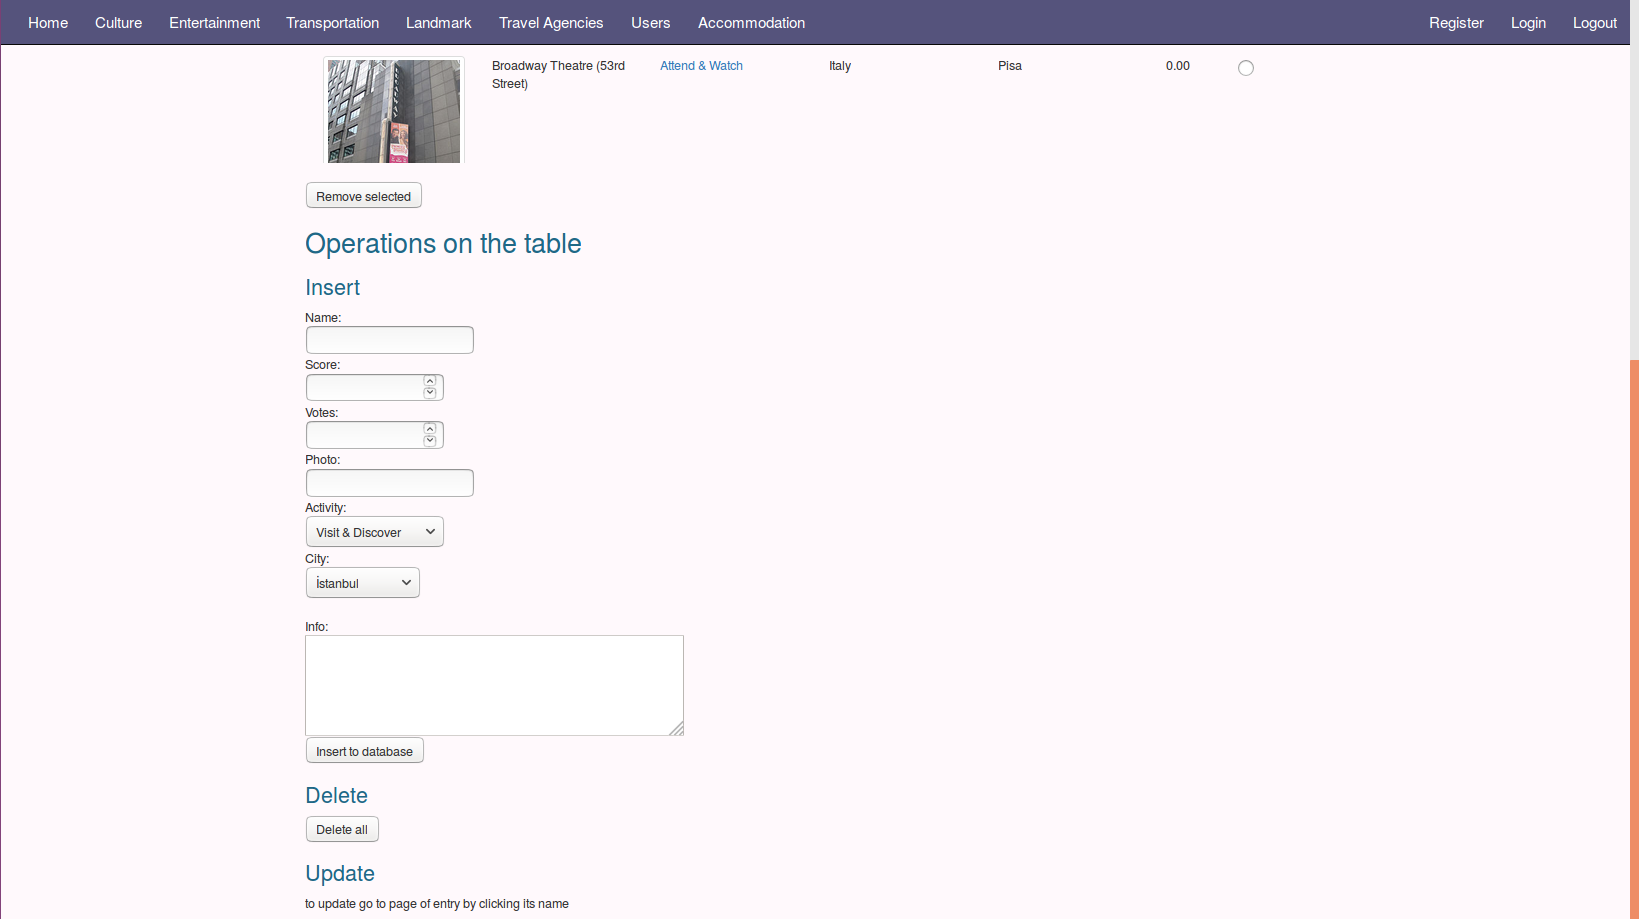1639x919 pixels.
Task: Click the Logout link
Action: point(1594,22)
